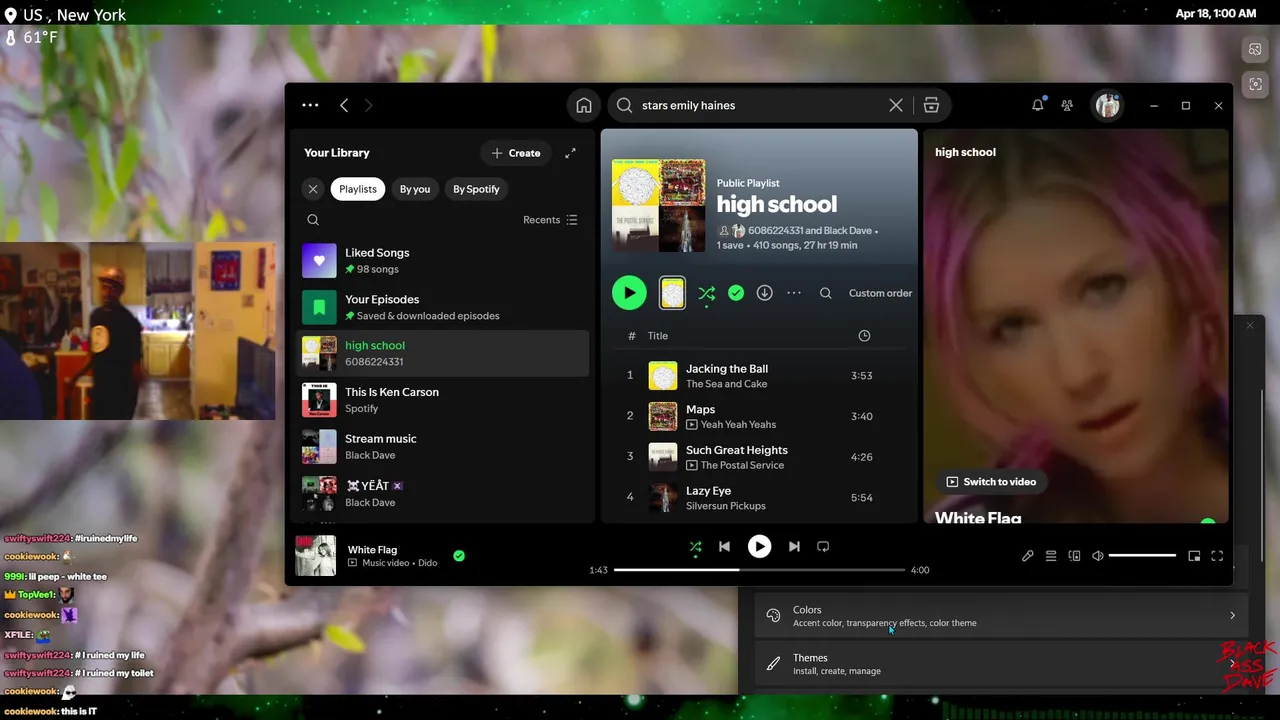Screen dimensions: 1280x720
Task: Sort by the duration clock column
Action: 864,336
